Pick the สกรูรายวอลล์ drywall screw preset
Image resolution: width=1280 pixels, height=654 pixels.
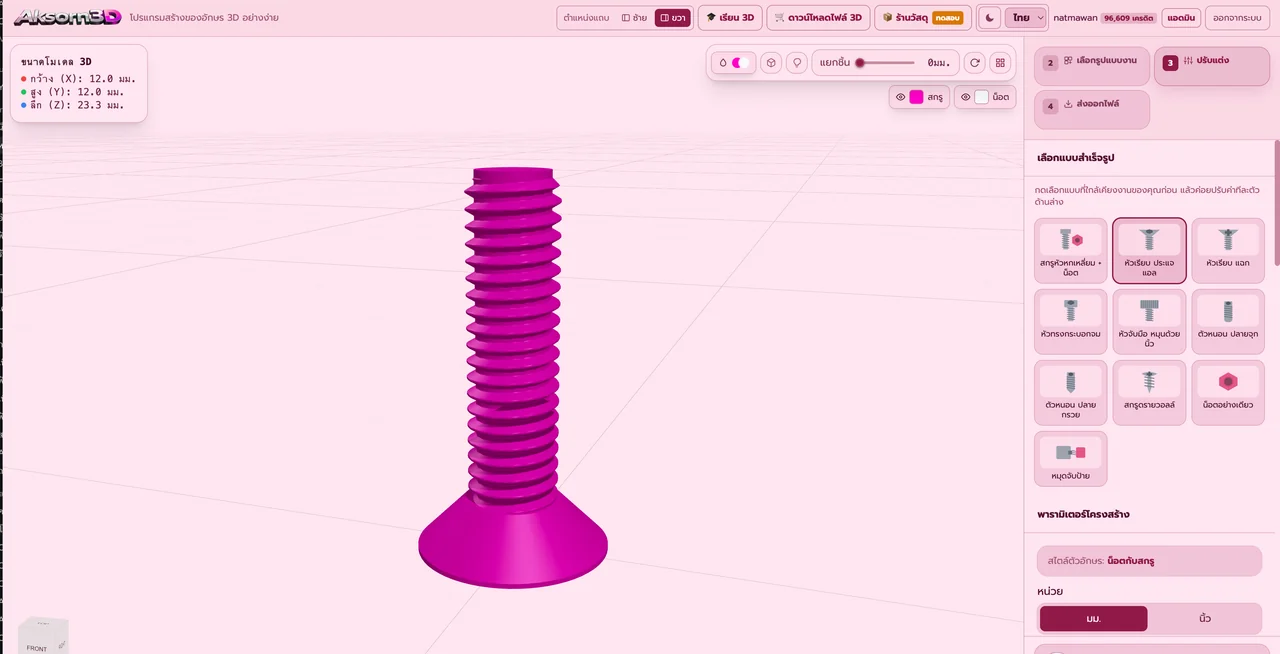pyautogui.click(x=1149, y=392)
